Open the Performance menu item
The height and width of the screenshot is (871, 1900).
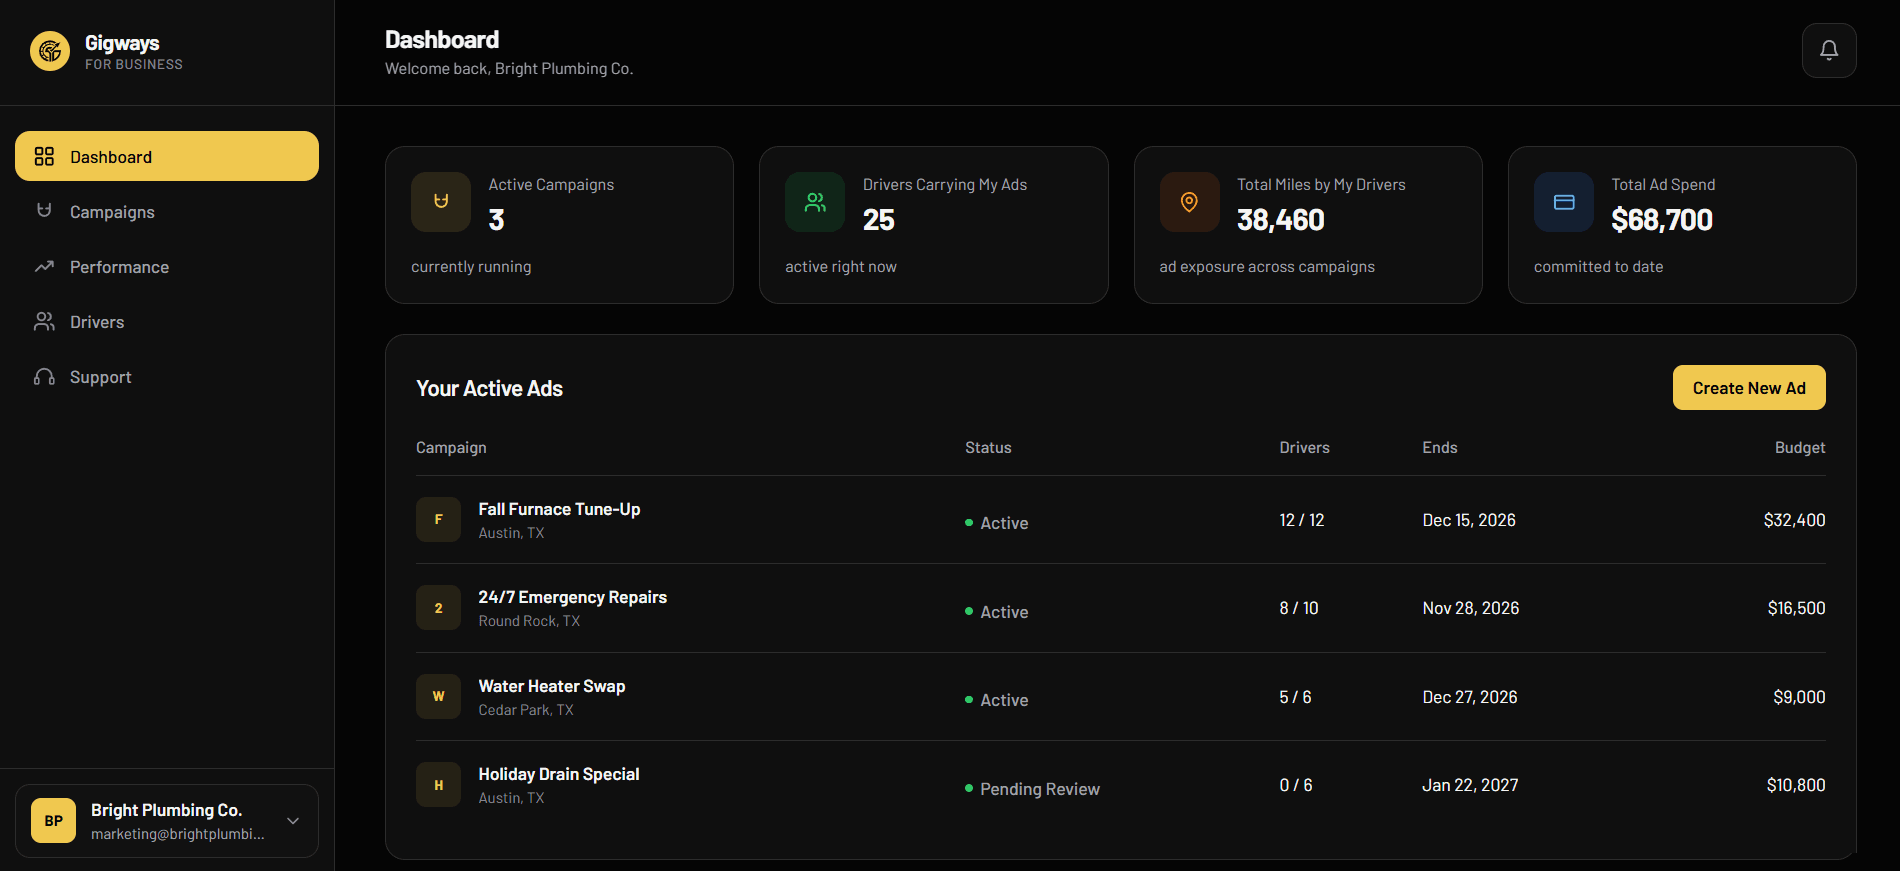(x=167, y=266)
